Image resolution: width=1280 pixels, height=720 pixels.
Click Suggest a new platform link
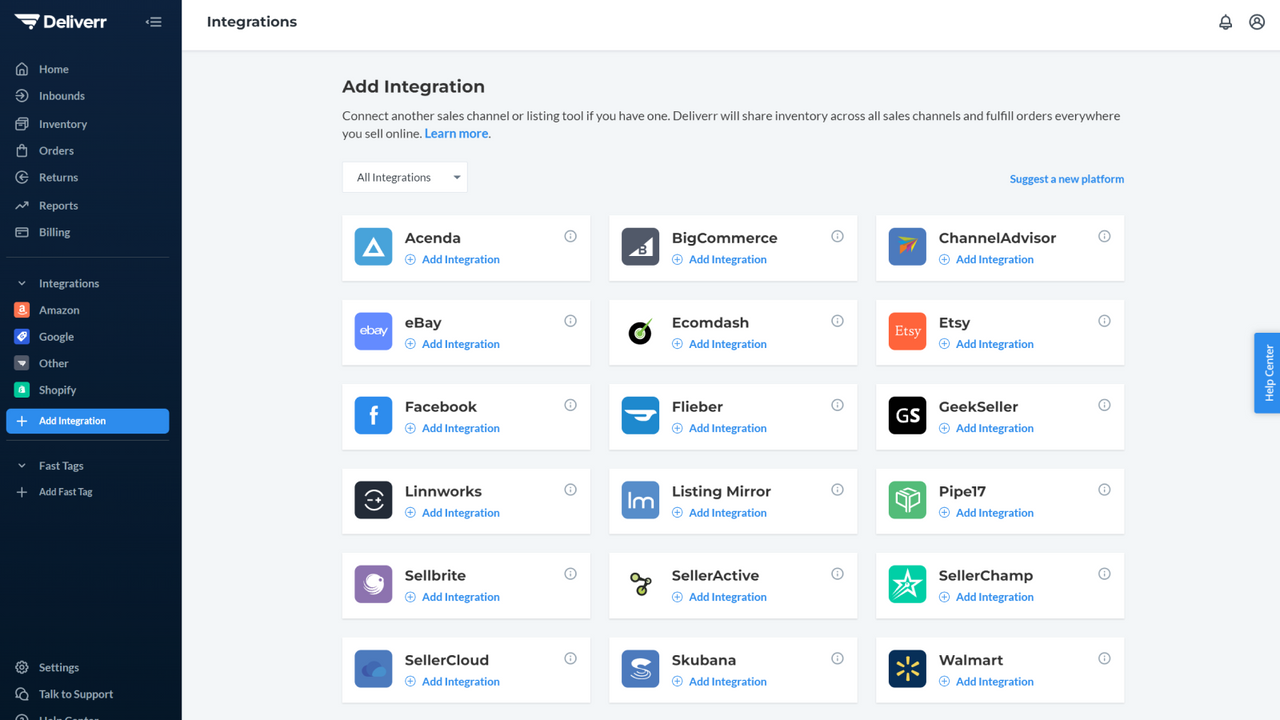point(1067,179)
